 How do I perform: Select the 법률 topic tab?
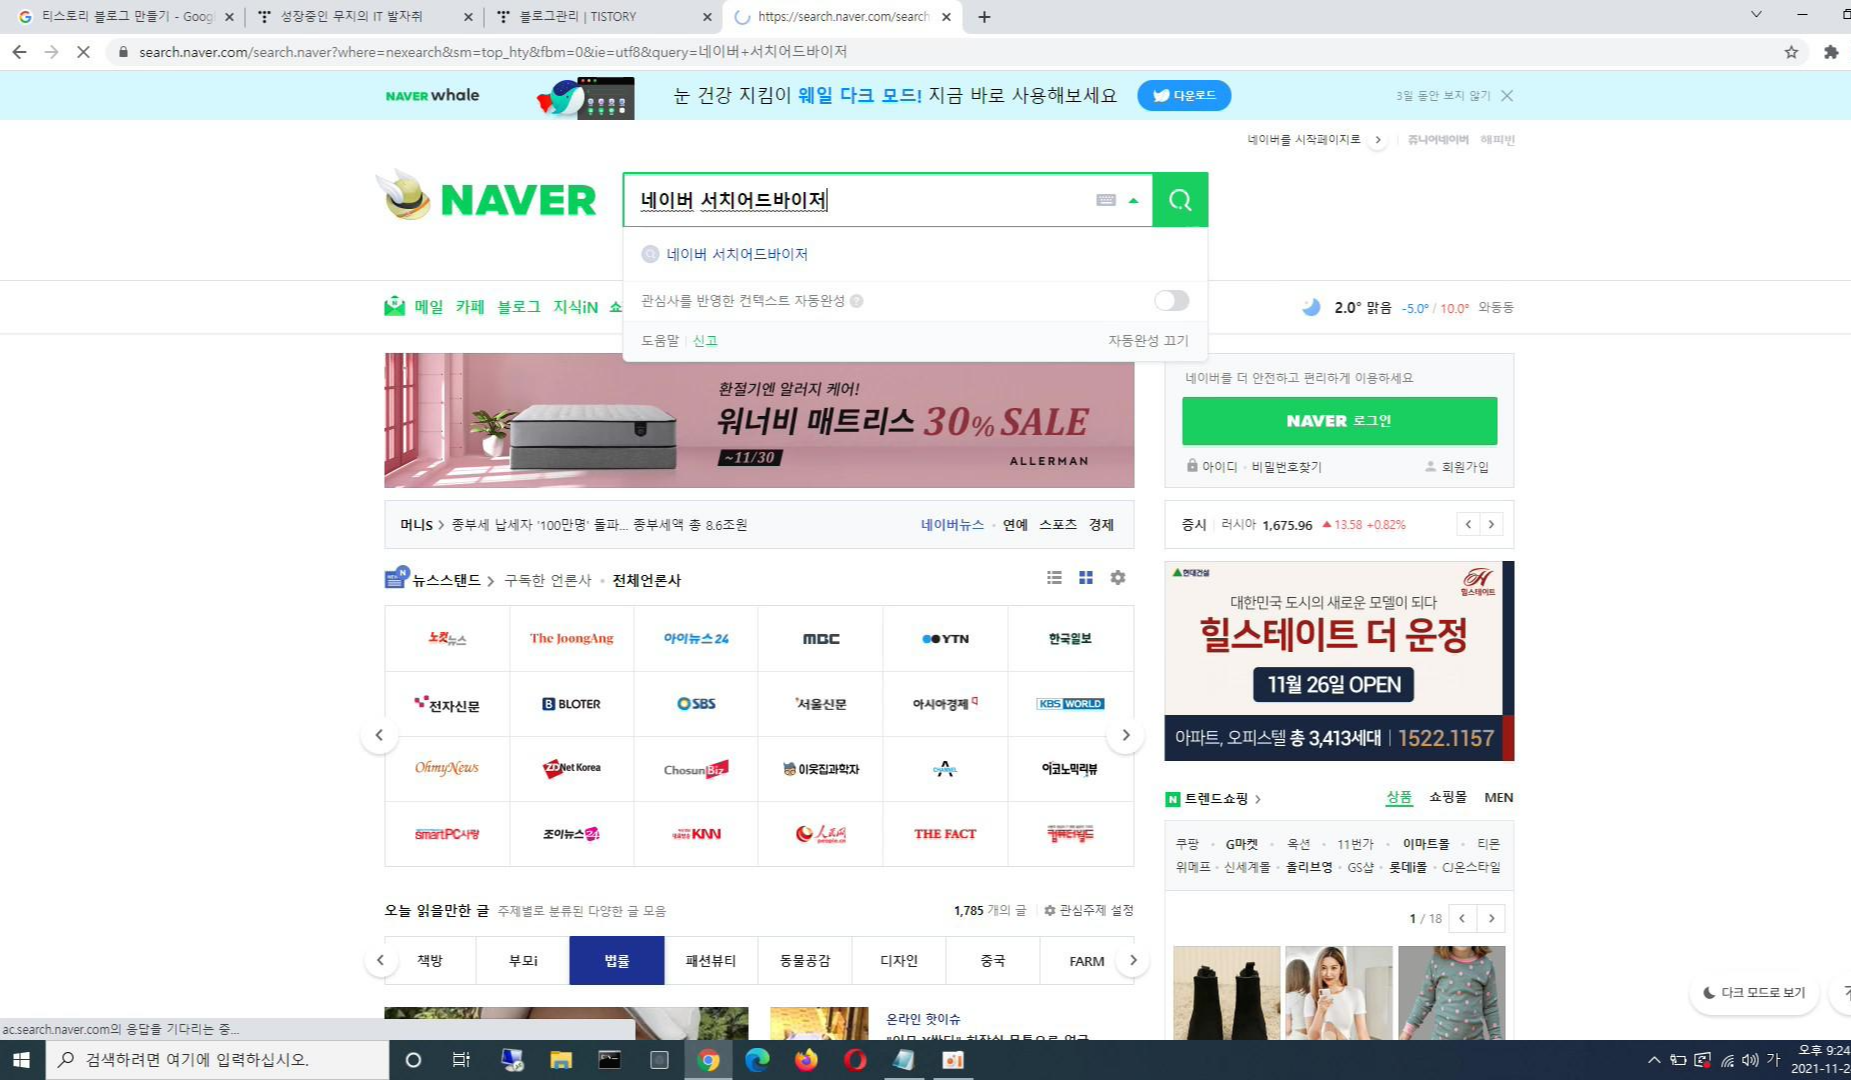(x=617, y=961)
